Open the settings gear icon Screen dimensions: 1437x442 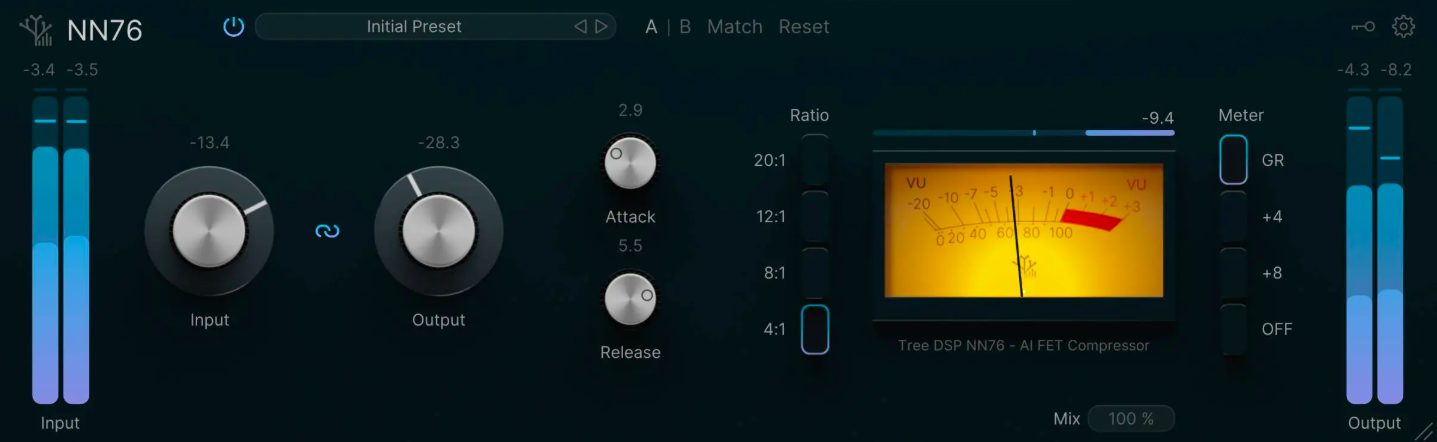pos(1404,27)
